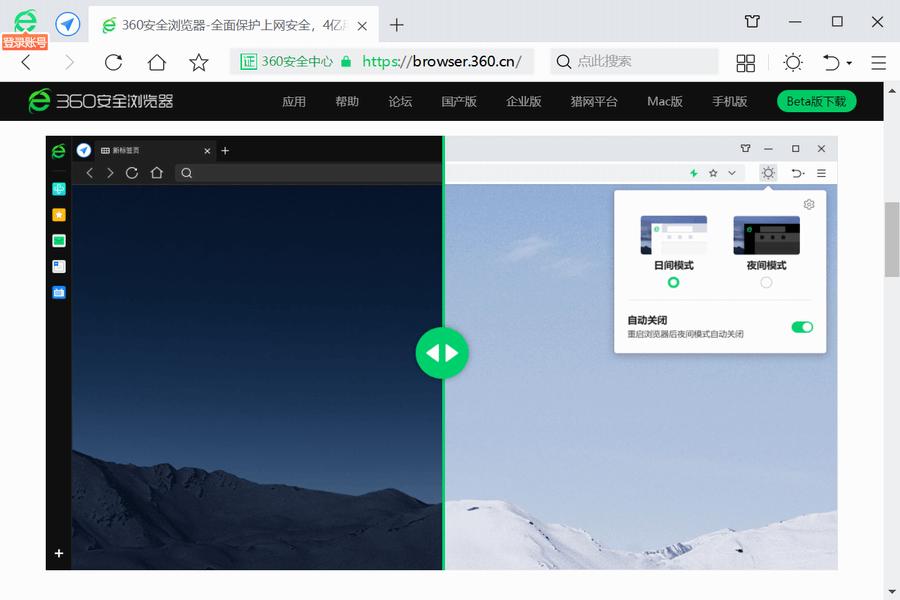The image size is (900, 600).
Task: Click the page vertical scrollbar thumb
Action: point(891,239)
